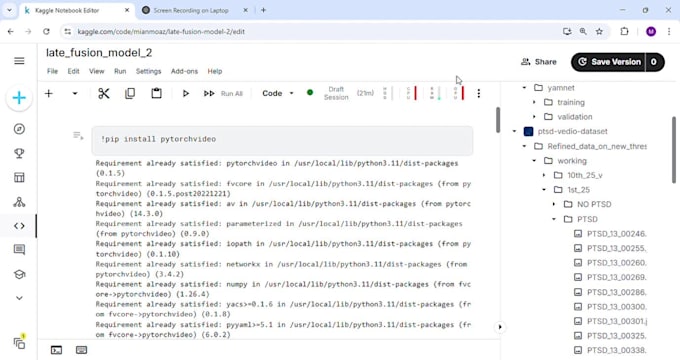Open the keyboard shortcuts icon at bottom
680x360 pixels.
click(82, 350)
